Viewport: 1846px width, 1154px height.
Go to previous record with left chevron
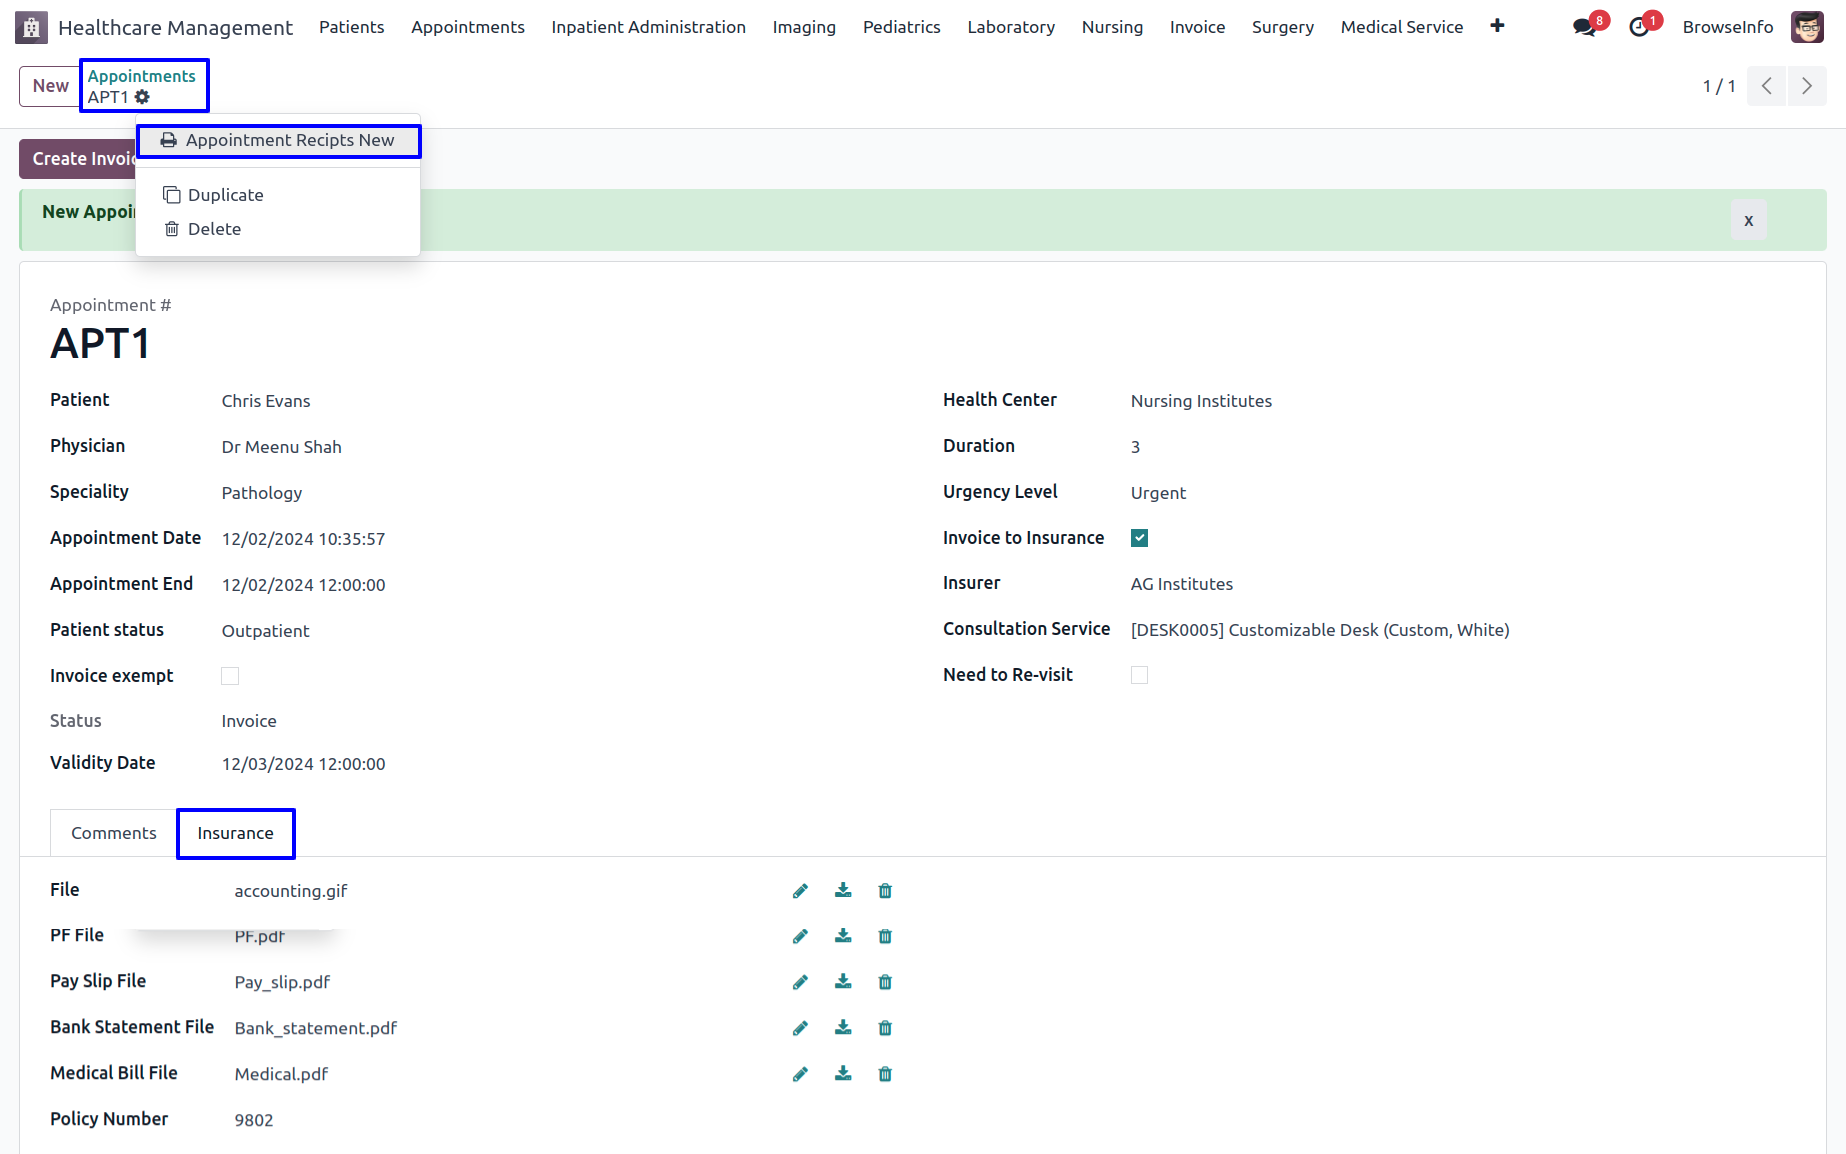[x=1767, y=86]
